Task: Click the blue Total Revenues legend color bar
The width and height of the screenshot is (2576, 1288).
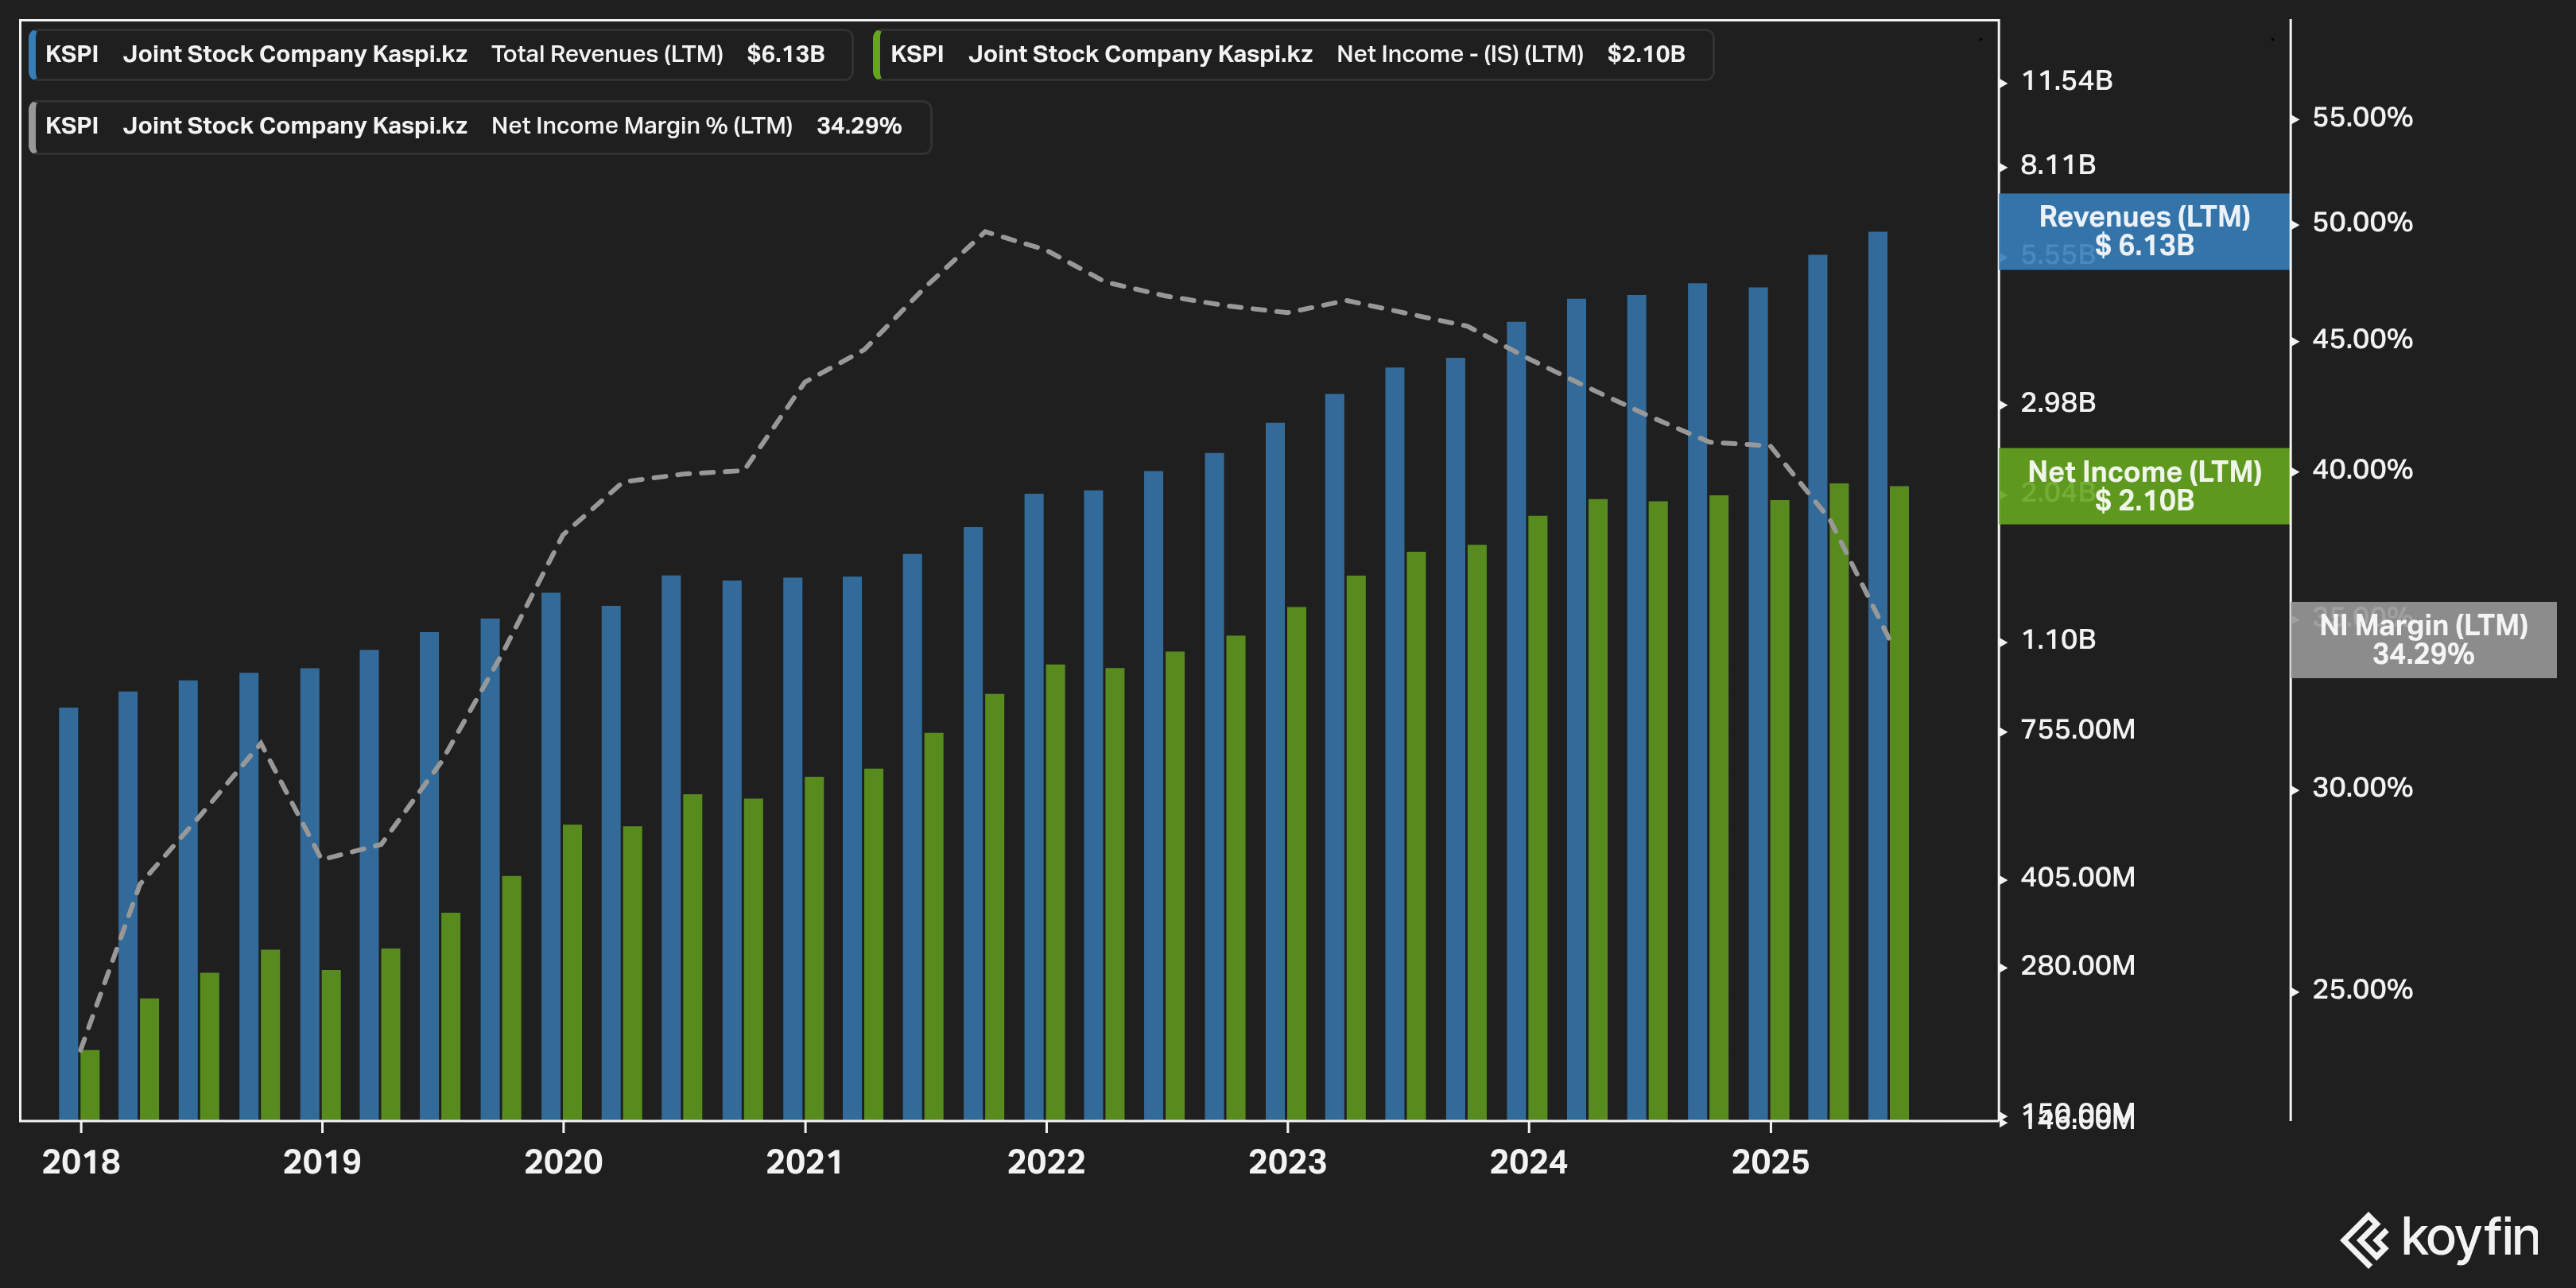Action: 33,54
